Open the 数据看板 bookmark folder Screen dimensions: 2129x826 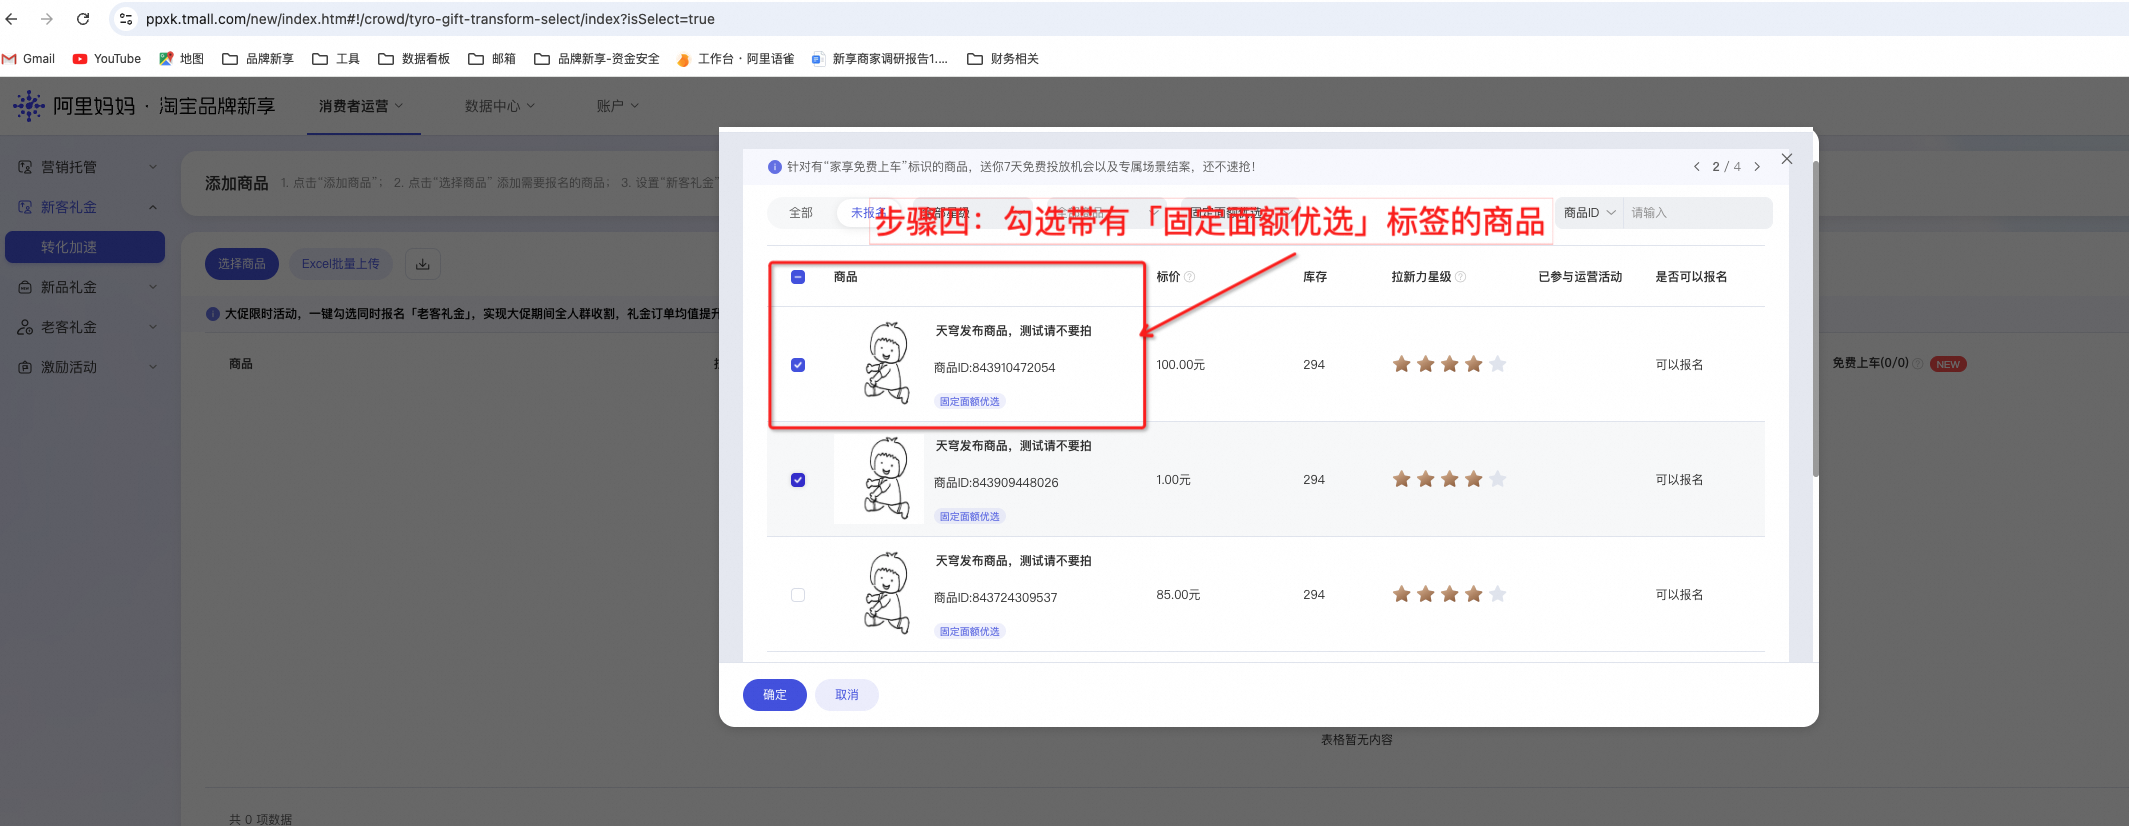click(x=414, y=59)
